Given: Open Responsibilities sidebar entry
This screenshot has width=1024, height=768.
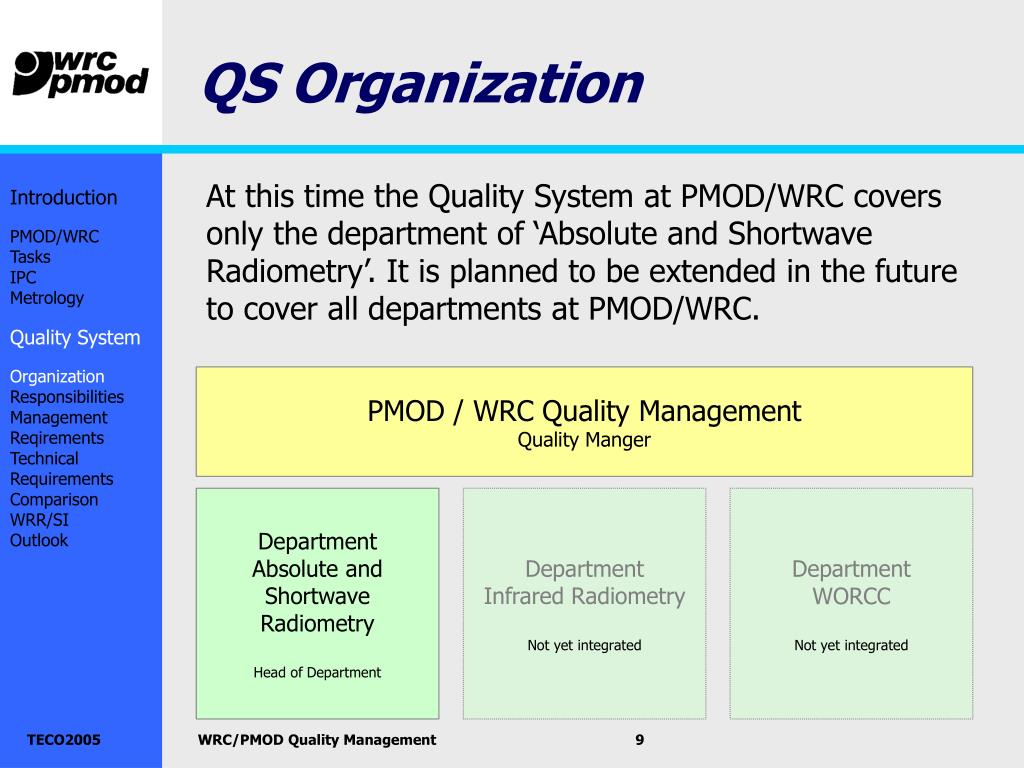Looking at the screenshot, I should pos(67,397).
